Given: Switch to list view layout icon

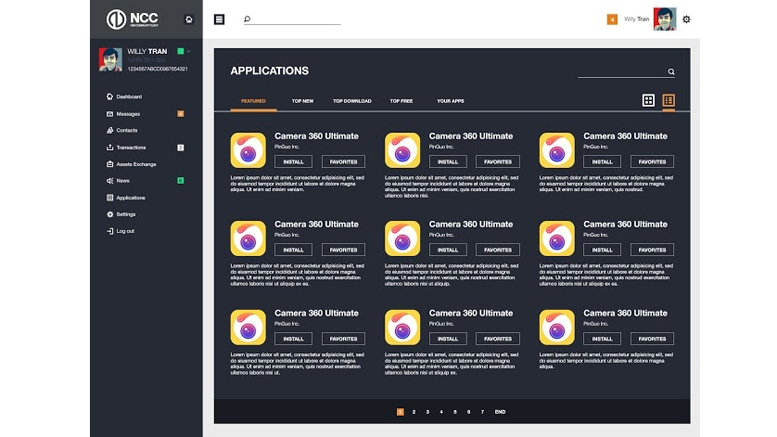Looking at the screenshot, I should click(669, 101).
